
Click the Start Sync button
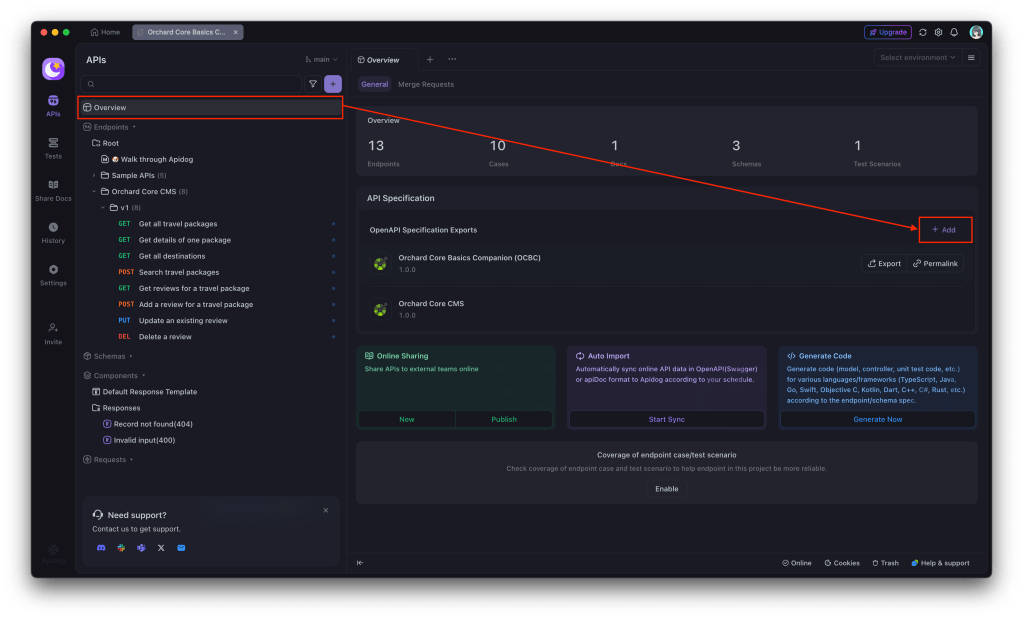[x=666, y=419]
